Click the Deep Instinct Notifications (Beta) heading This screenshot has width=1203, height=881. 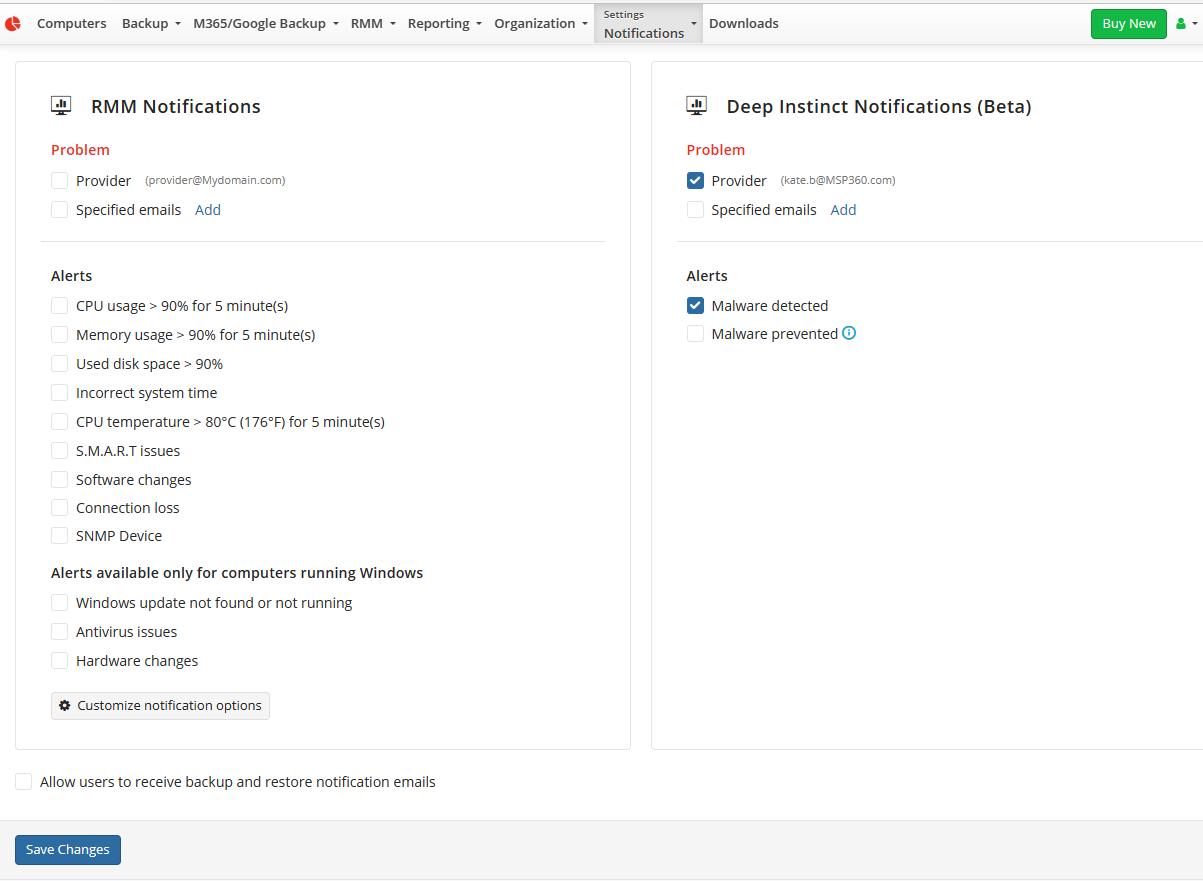(879, 106)
